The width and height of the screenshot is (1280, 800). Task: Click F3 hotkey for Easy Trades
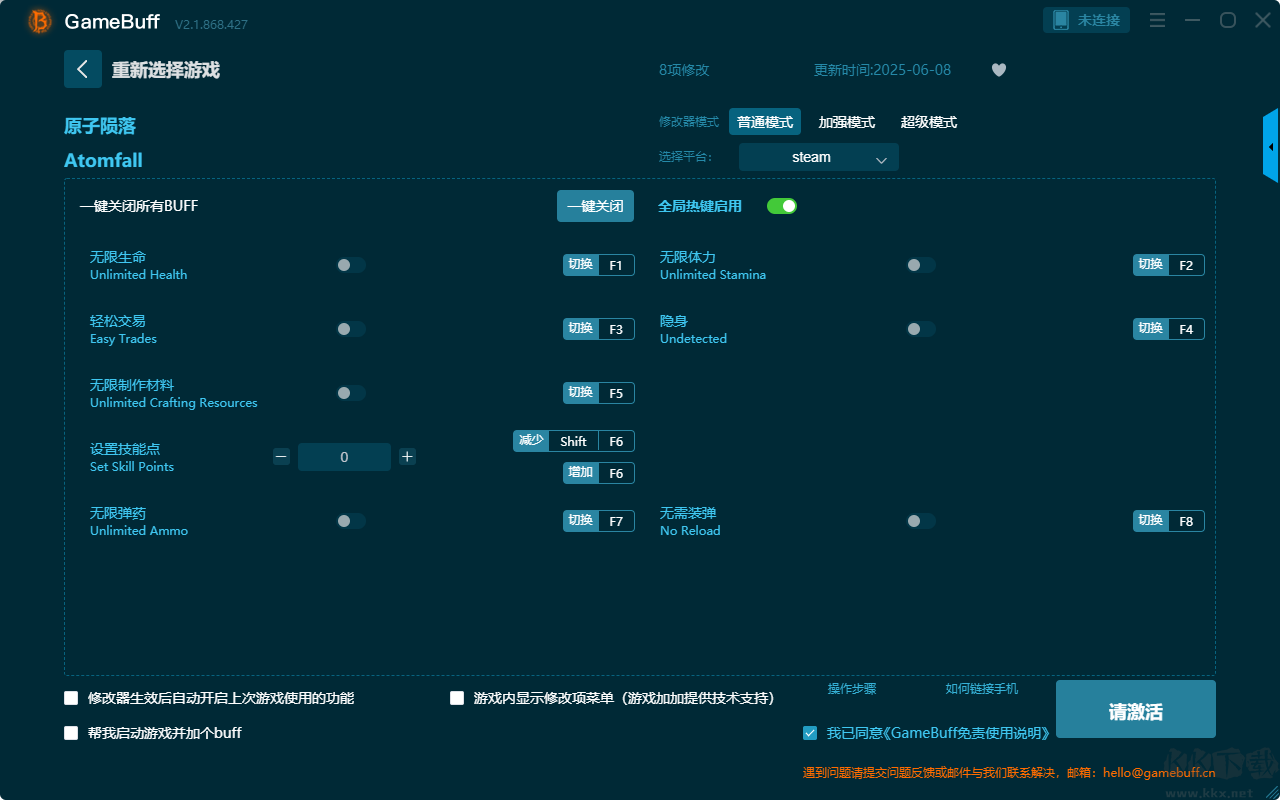(599, 329)
